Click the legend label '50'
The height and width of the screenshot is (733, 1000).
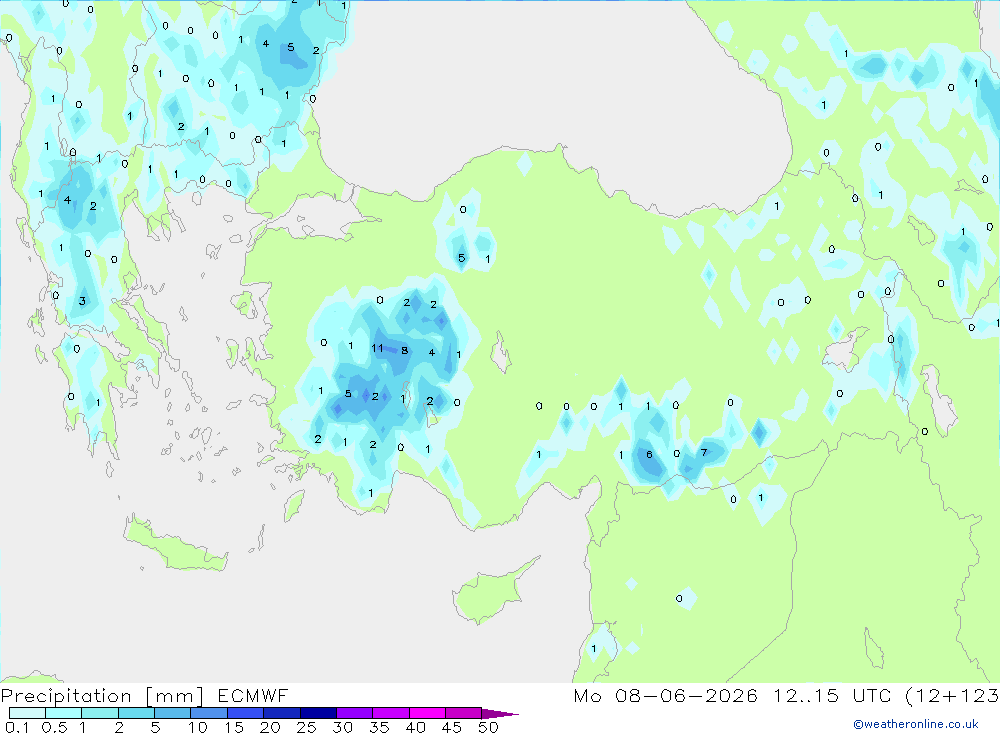[488, 727]
